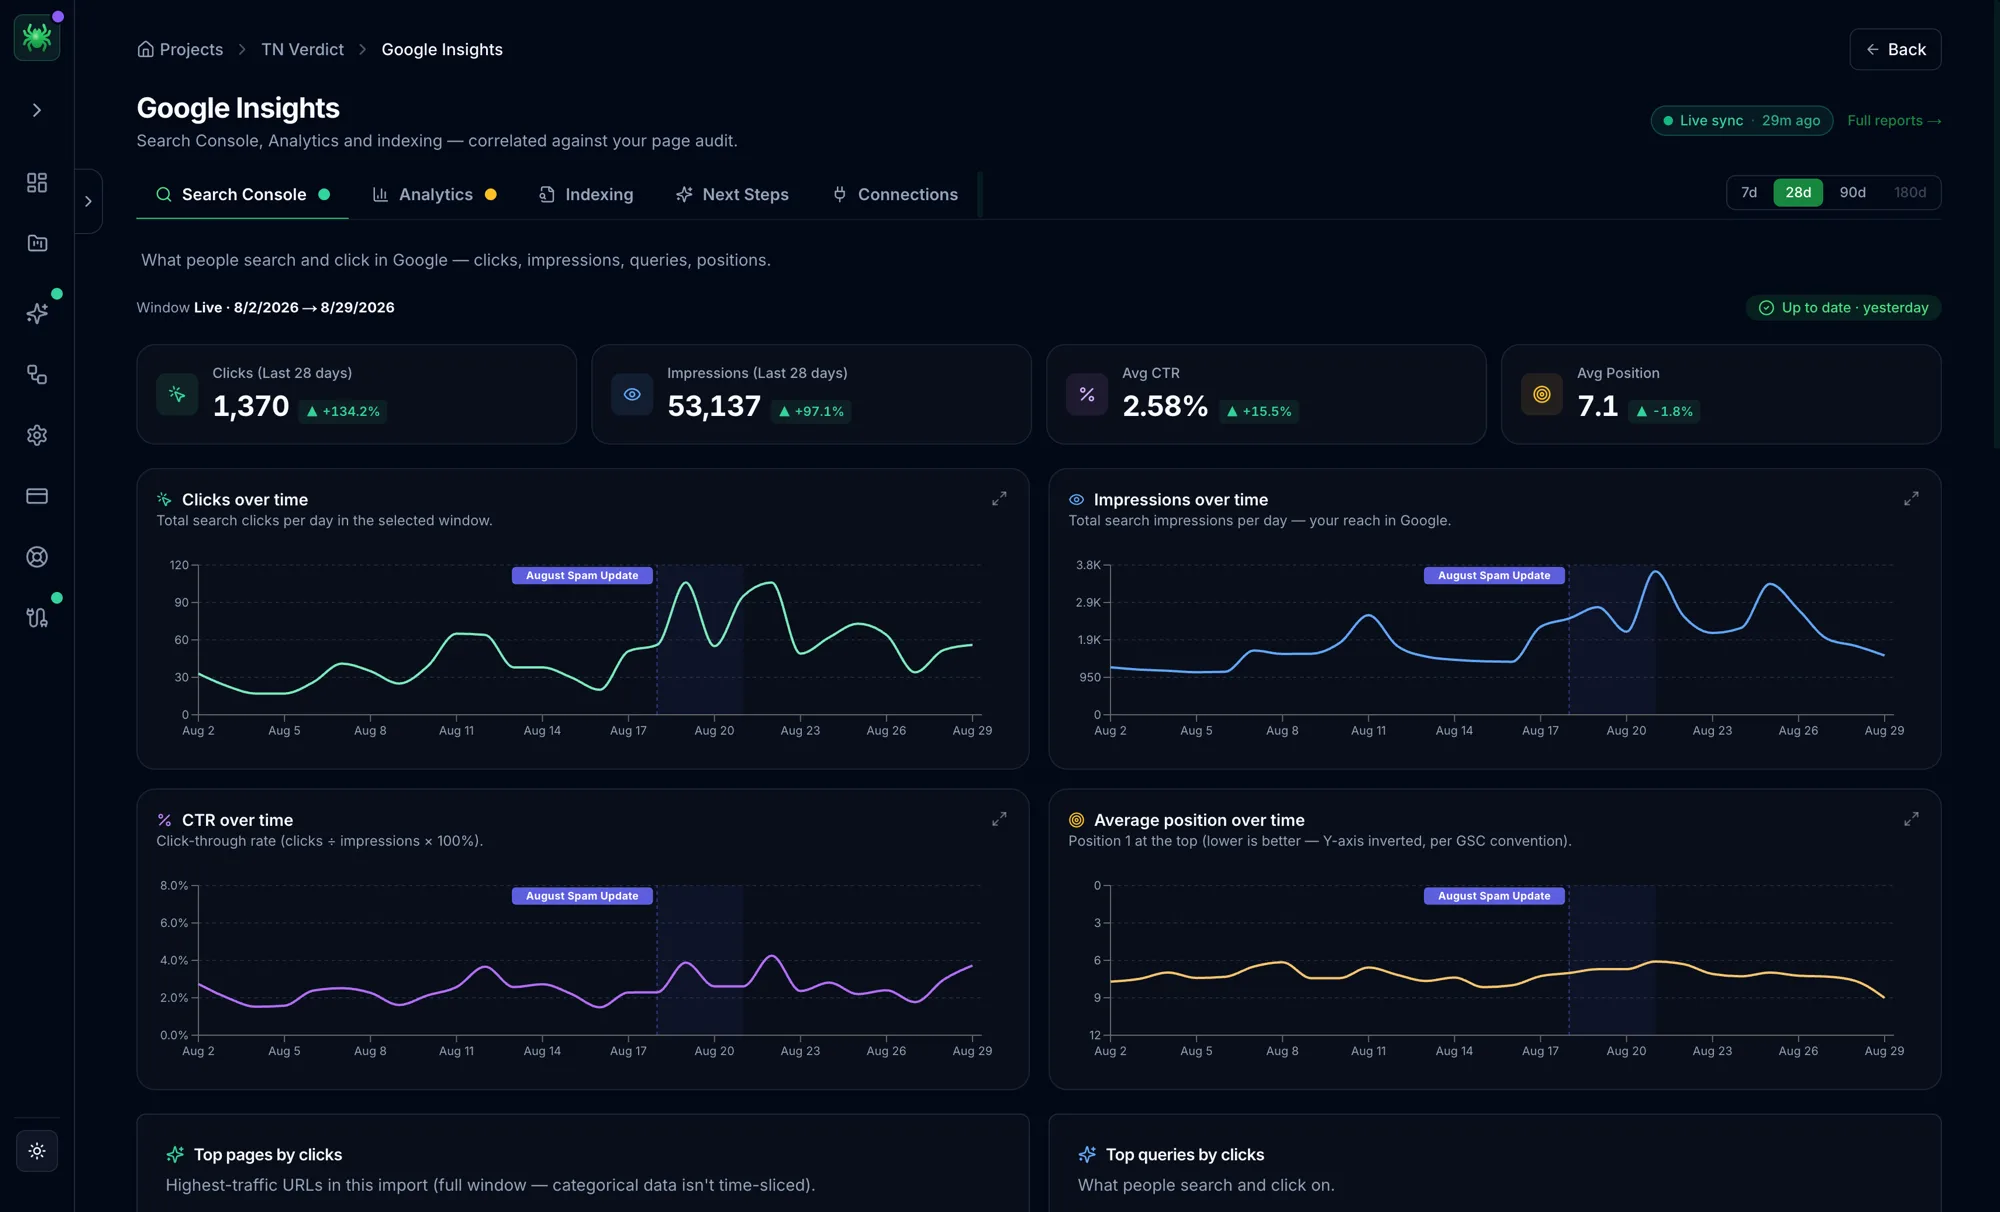Open the lifebuoy support icon in sidebar

pyautogui.click(x=37, y=557)
